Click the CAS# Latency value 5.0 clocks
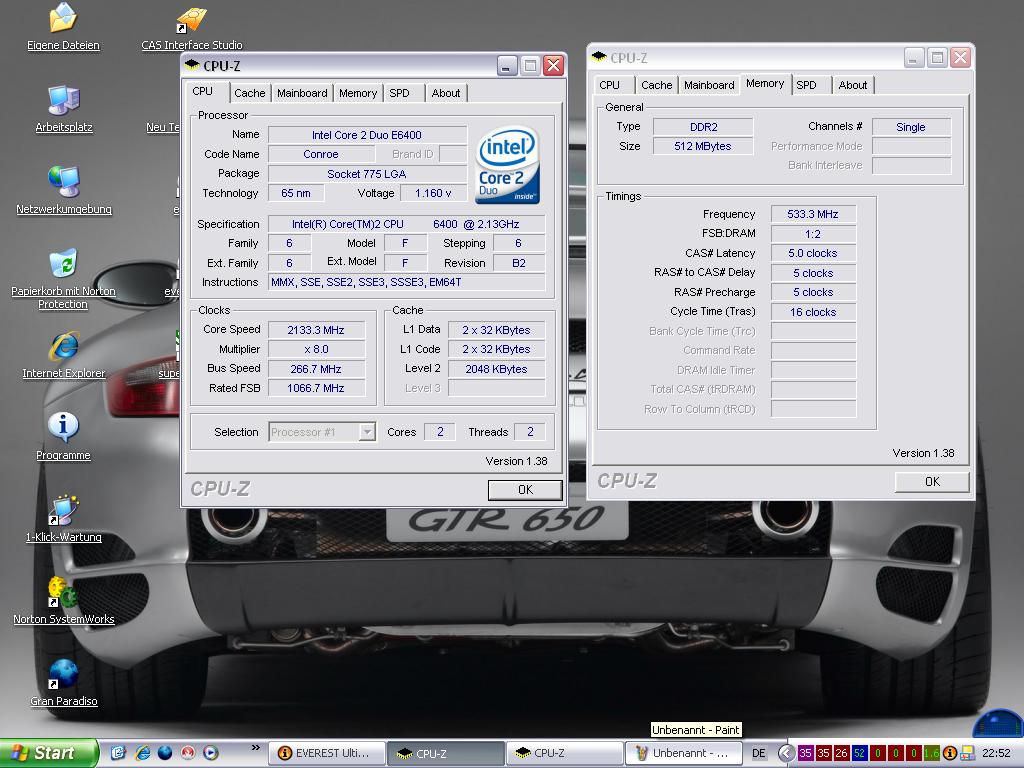 pos(813,253)
